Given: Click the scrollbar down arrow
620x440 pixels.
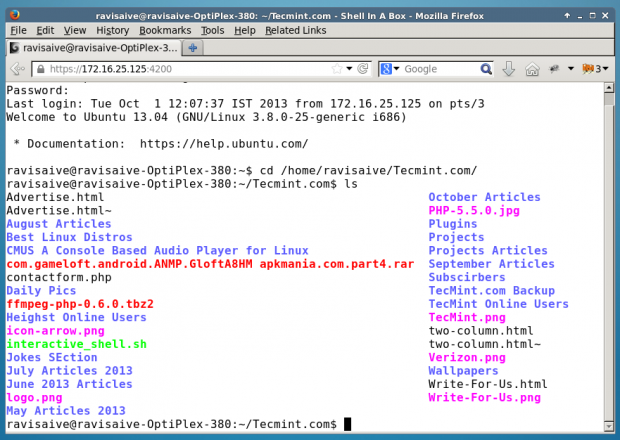Looking at the screenshot, I should coord(609,426).
